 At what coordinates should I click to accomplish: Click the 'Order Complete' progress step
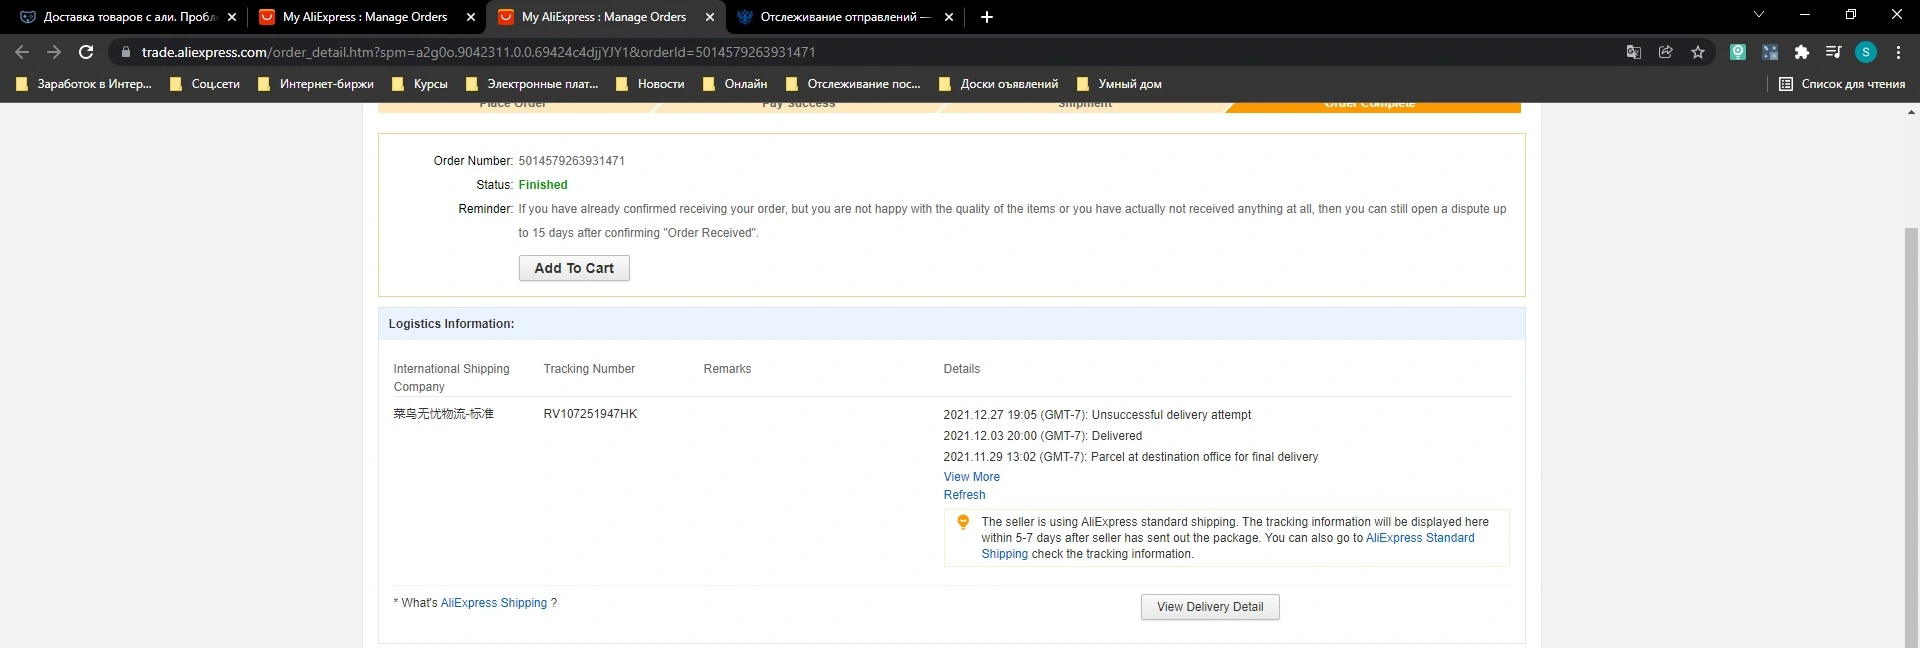[1372, 105]
